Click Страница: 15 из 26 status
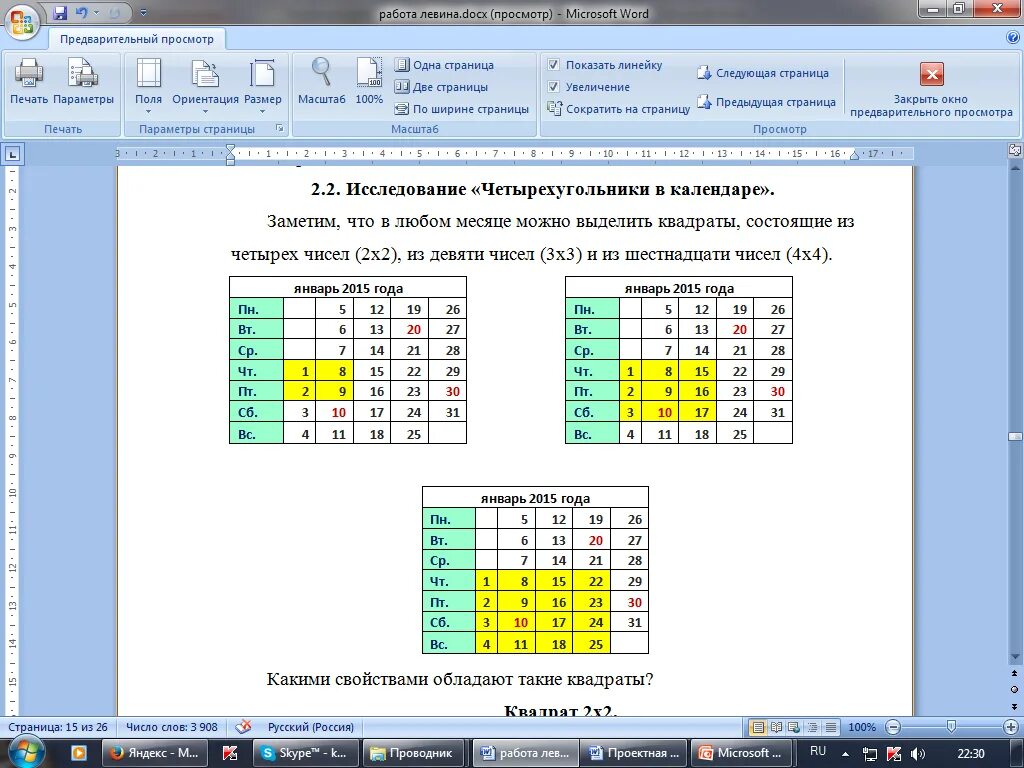This screenshot has height=768, width=1024. 57,727
